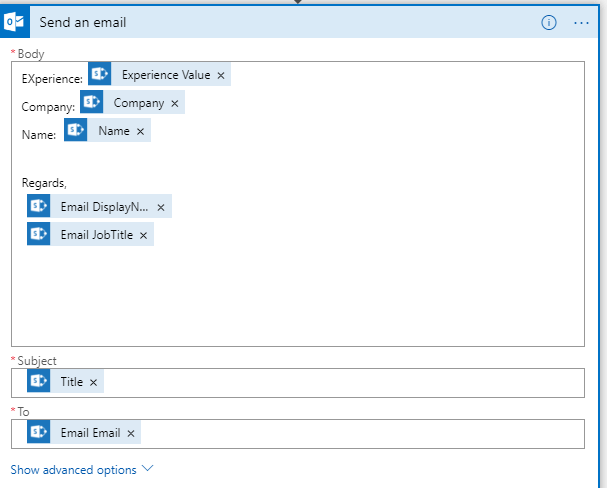This screenshot has height=488, width=607.
Task: Click the SharePoint icon on Title token
Action: (x=38, y=381)
